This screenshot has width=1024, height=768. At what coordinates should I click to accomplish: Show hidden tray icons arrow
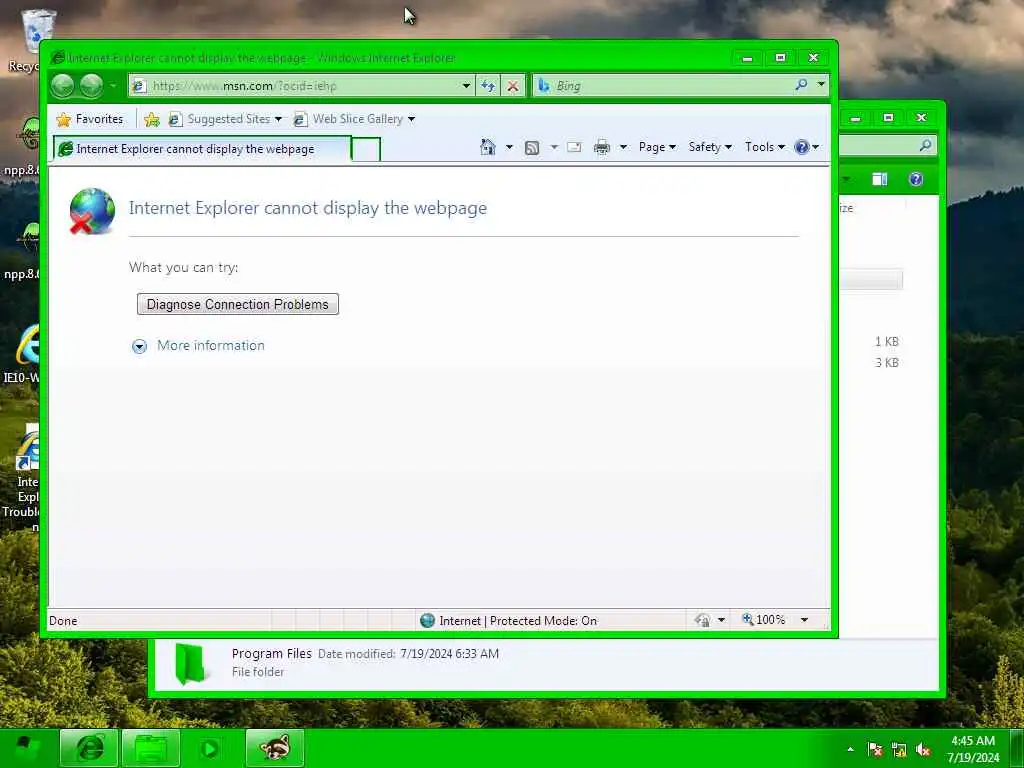(850, 749)
